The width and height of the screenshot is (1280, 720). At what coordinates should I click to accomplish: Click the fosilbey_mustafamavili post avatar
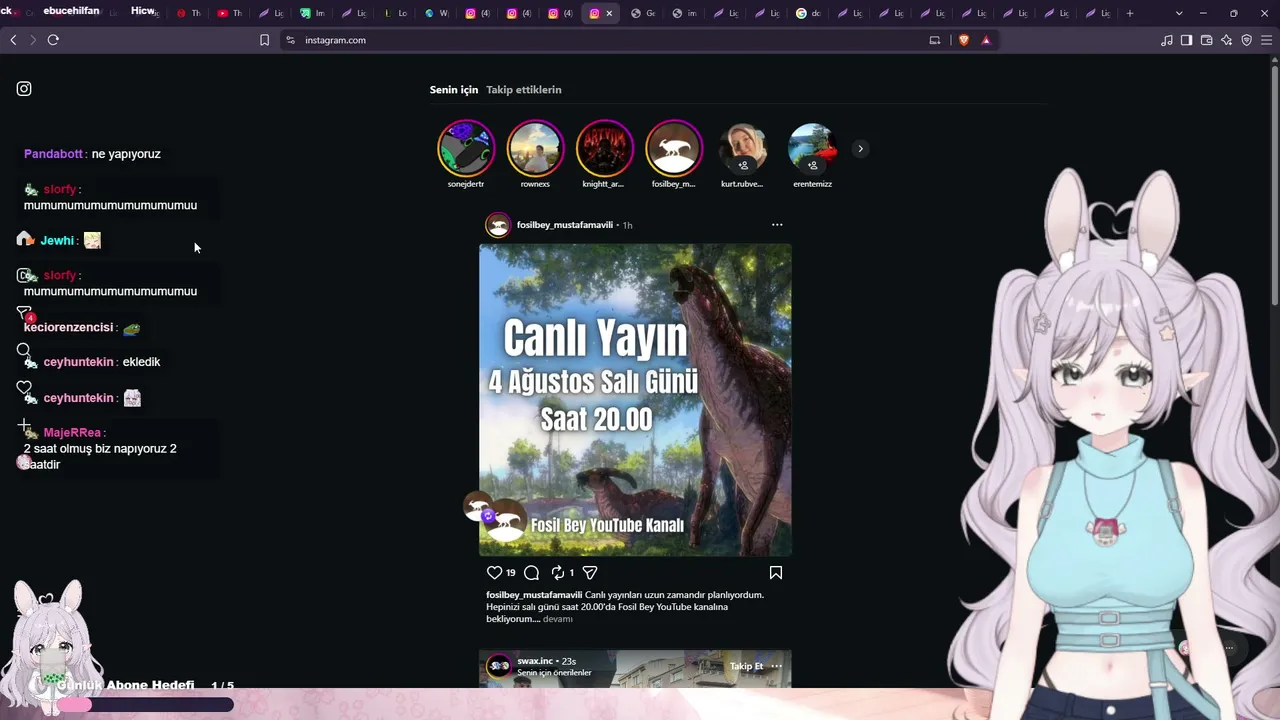pos(498,225)
